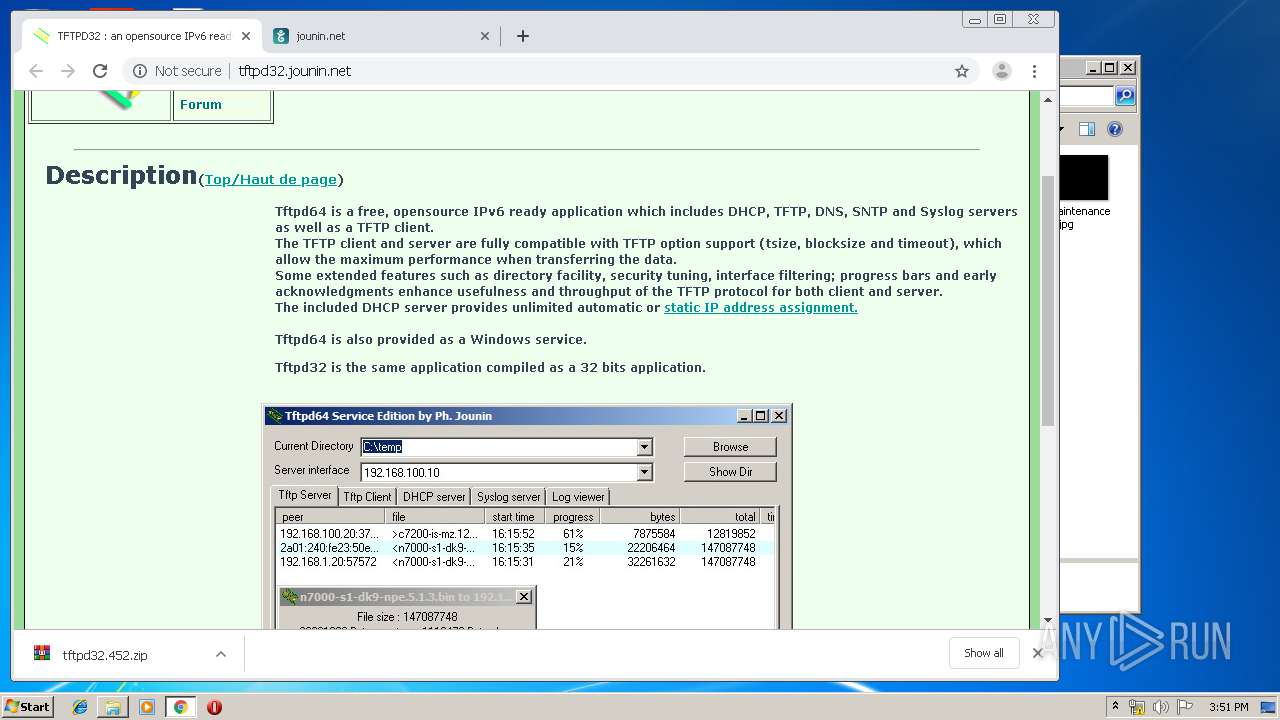Click search icon in background explorer window
Screen dimensions: 1280x720
pyautogui.click(x=1125, y=96)
